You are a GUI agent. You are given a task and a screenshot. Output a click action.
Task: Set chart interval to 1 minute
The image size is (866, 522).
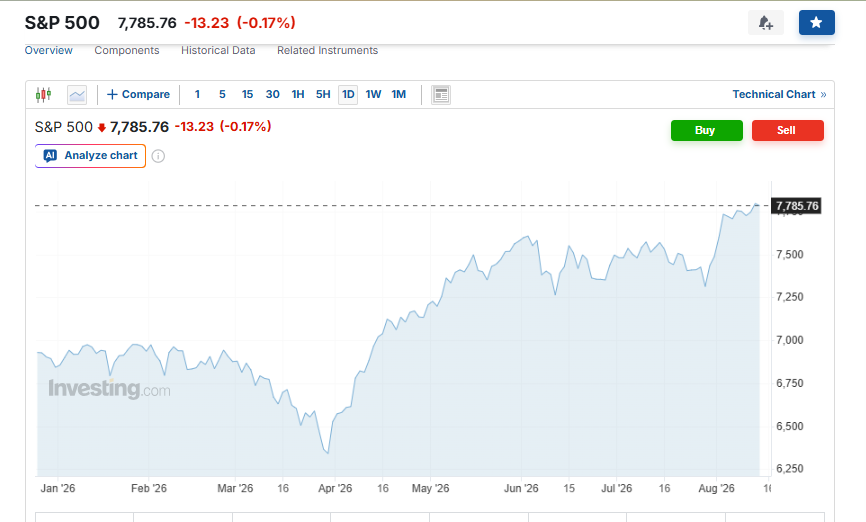[197, 94]
